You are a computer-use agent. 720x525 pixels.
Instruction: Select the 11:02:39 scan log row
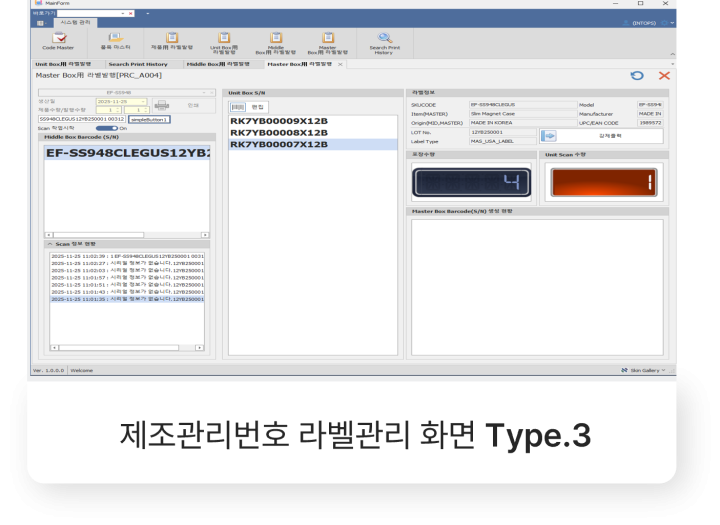[127, 256]
